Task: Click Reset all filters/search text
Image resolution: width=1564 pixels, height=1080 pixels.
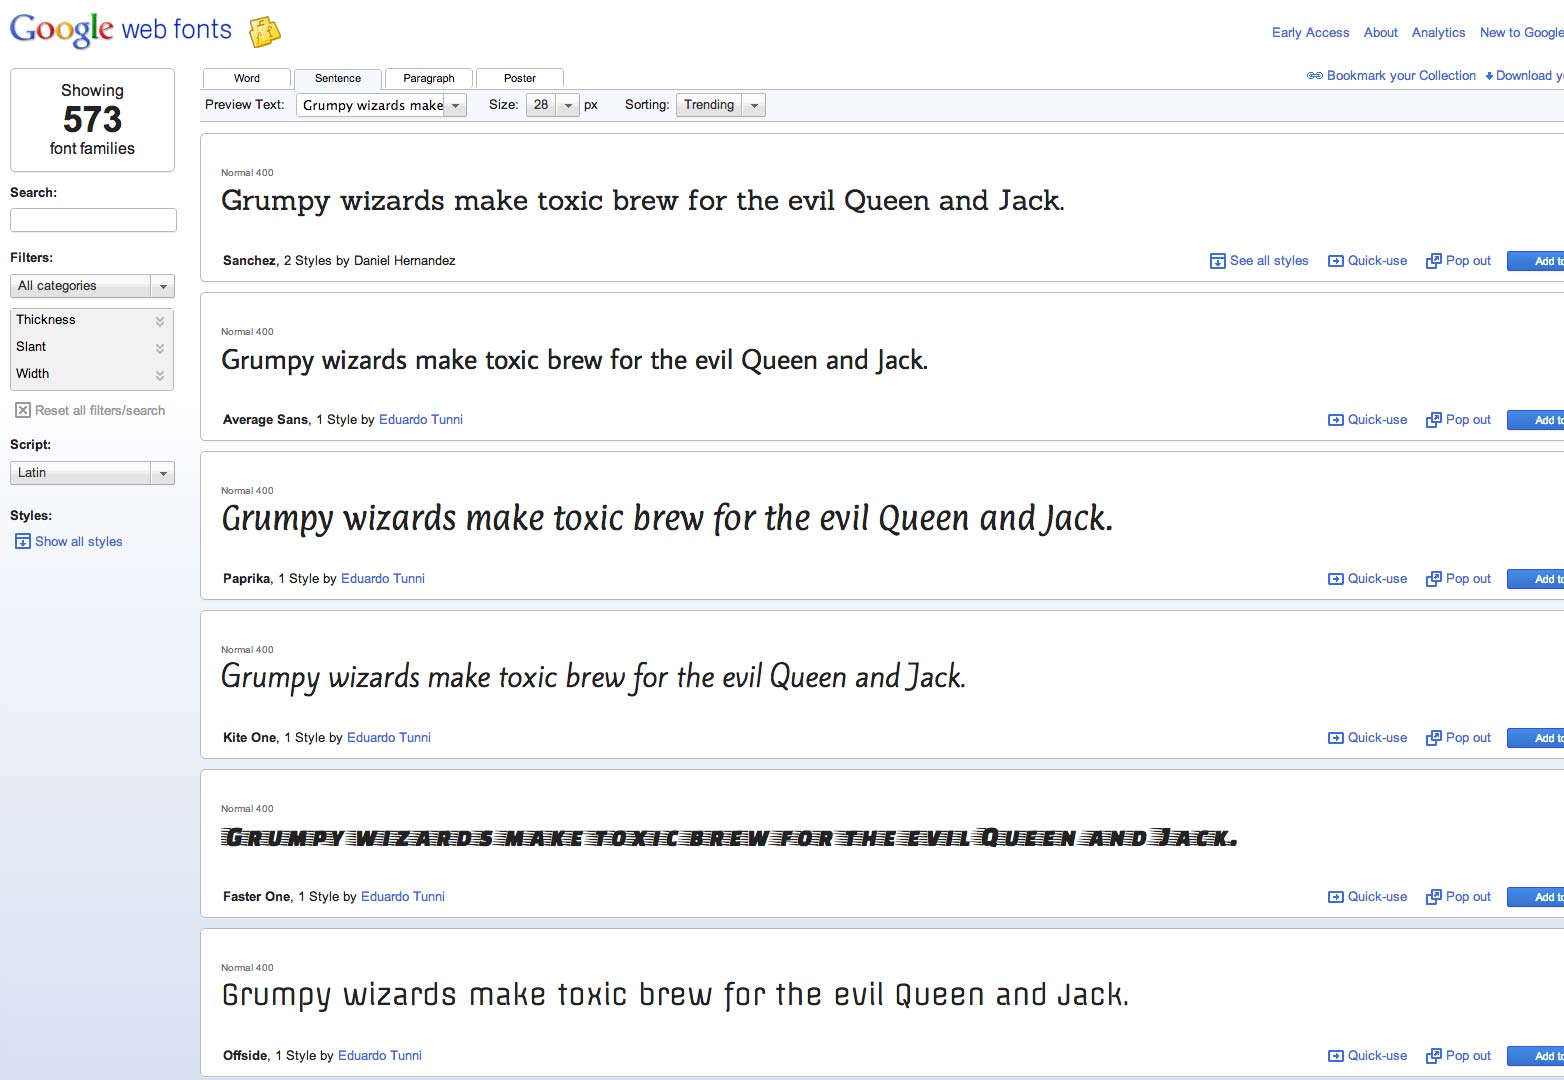Action: (x=100, y=411)
